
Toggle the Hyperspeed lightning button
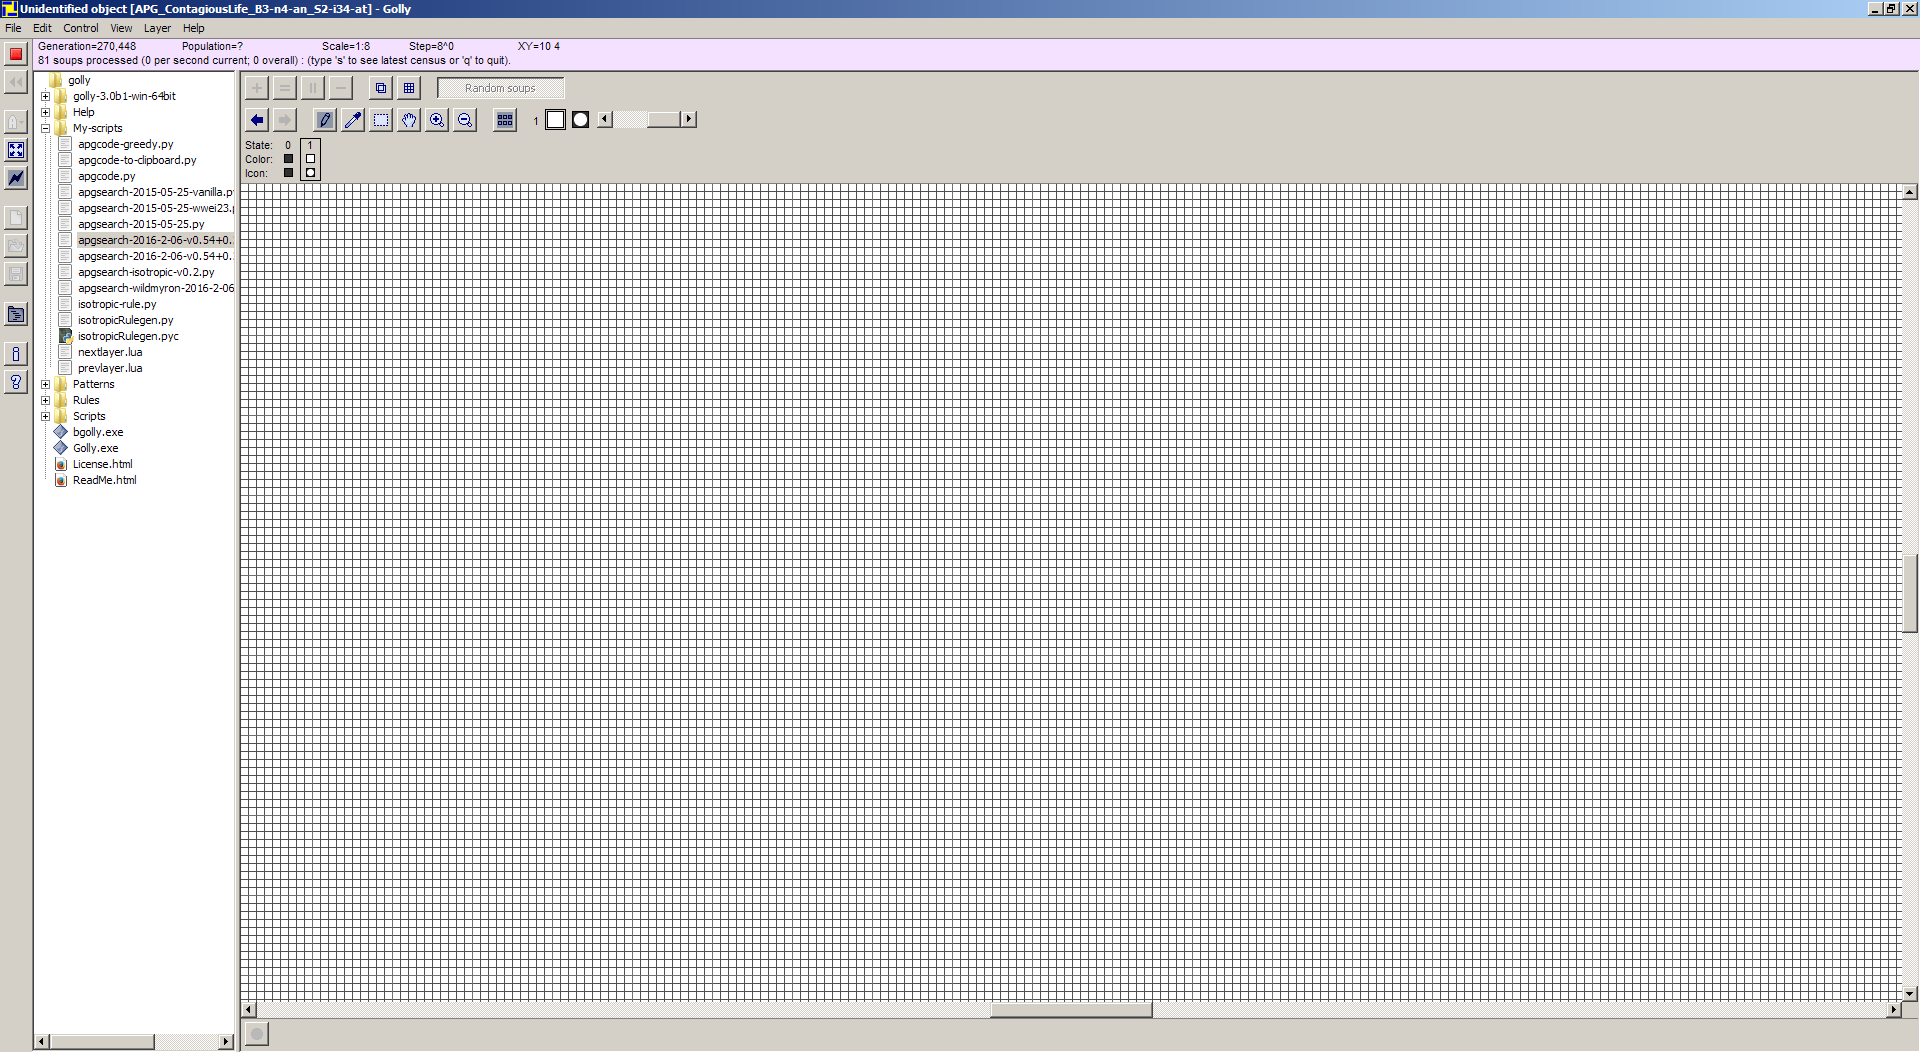tap(16, 178)
